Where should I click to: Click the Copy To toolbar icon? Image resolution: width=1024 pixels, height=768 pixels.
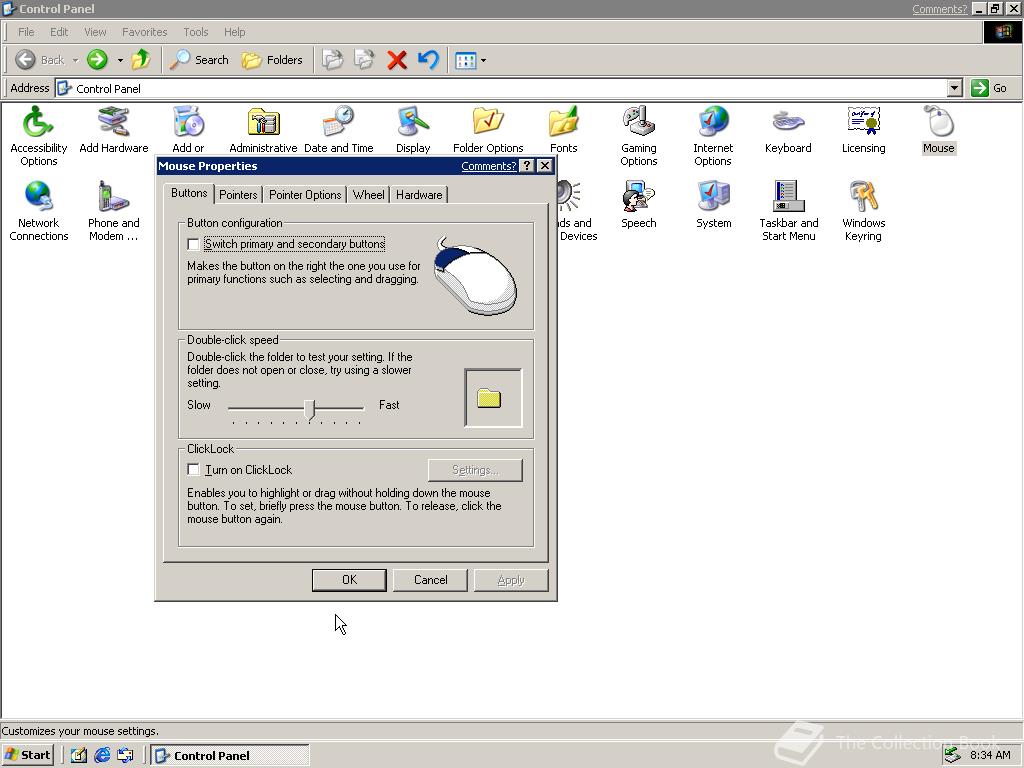(364, 60)
